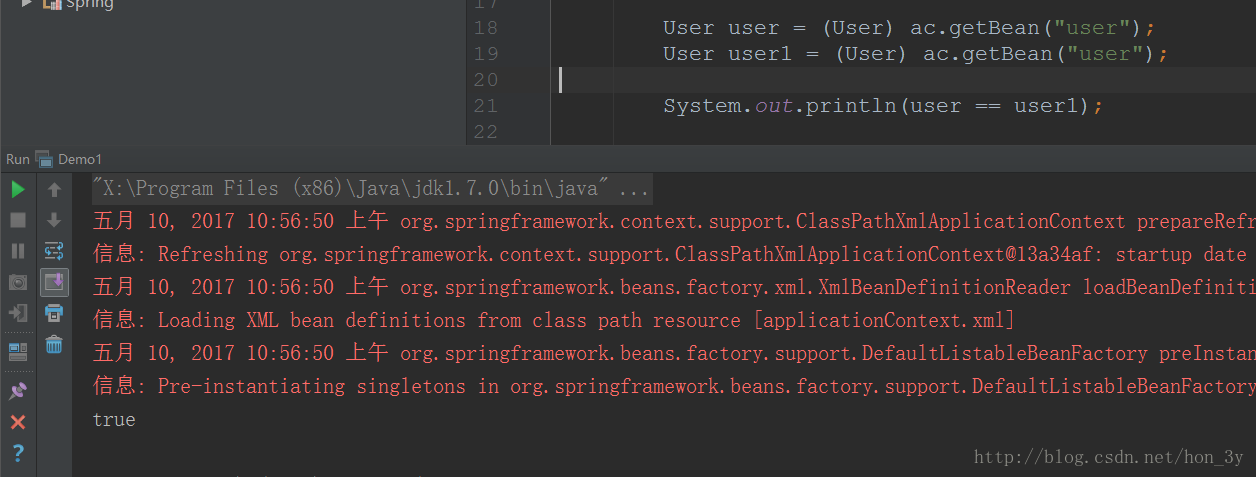Click the Print console output icon
This screenshot has width=1256, height=477.
pyautogui.click(x=54, y=313)
